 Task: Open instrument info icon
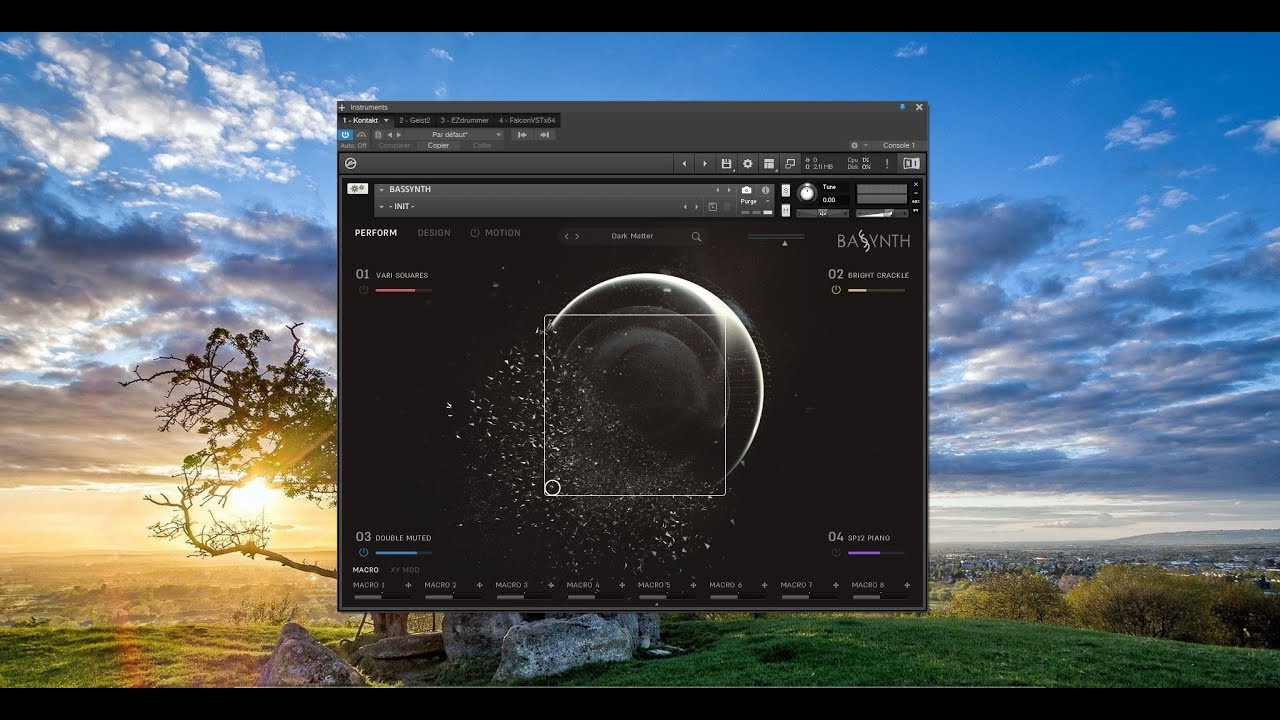766,190
